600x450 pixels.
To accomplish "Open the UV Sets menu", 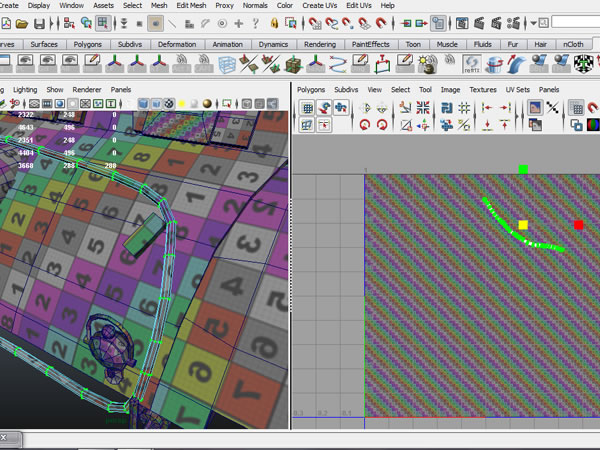I will coord(517,90).
